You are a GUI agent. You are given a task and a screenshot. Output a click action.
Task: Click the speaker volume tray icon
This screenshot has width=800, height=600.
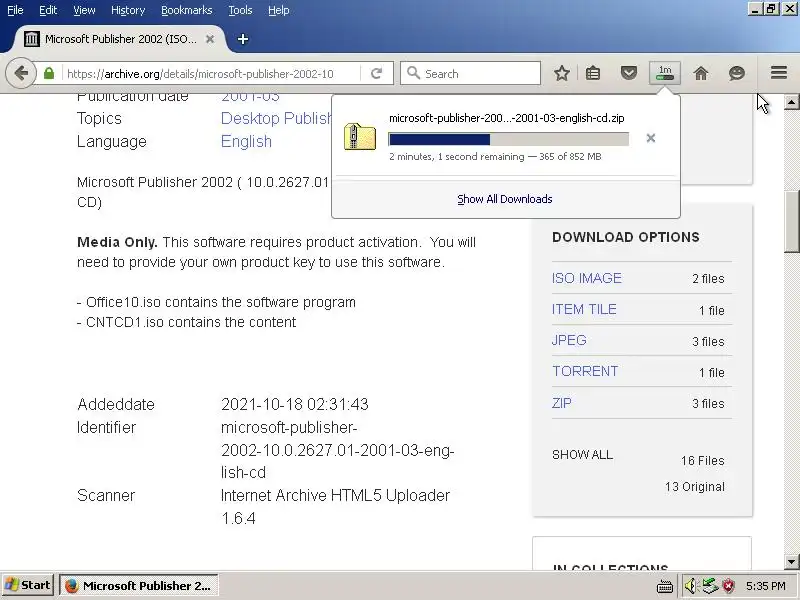click(x=690, y=586)
